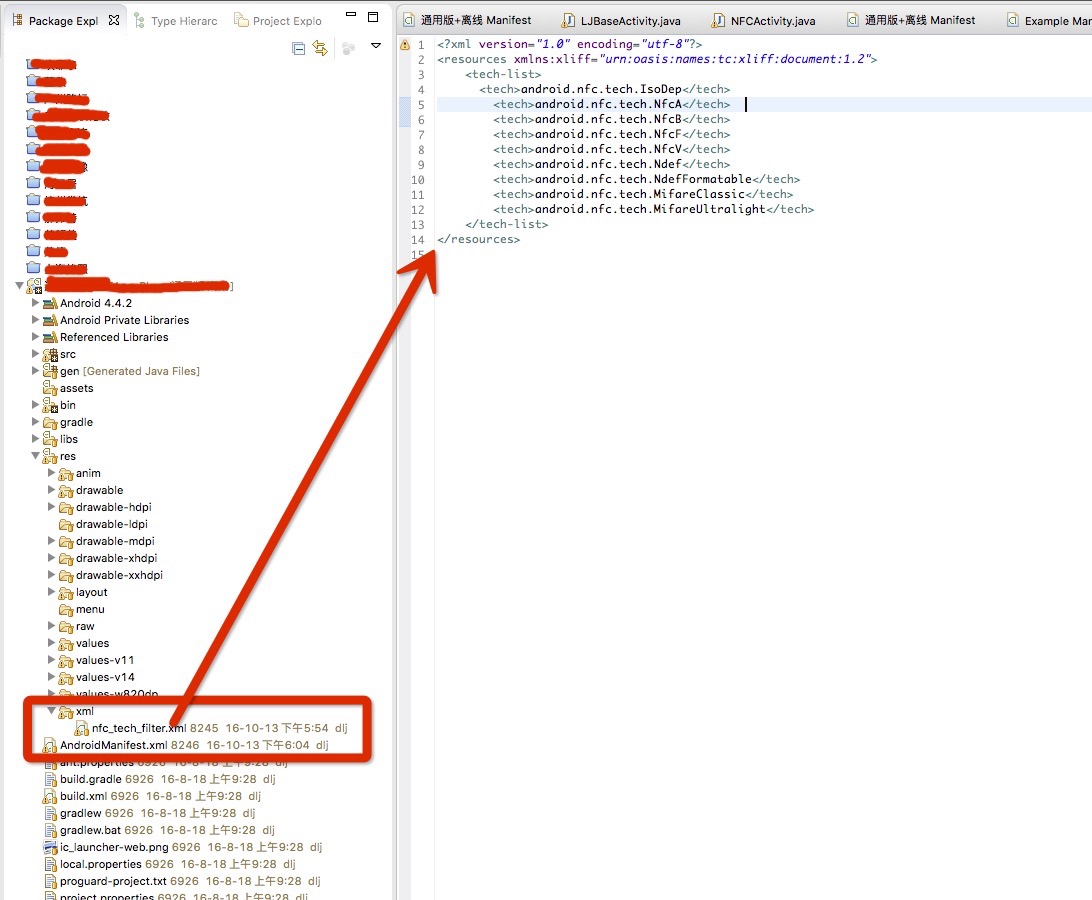Click the AndroidManifest.xml file icon

pos(50,746)
